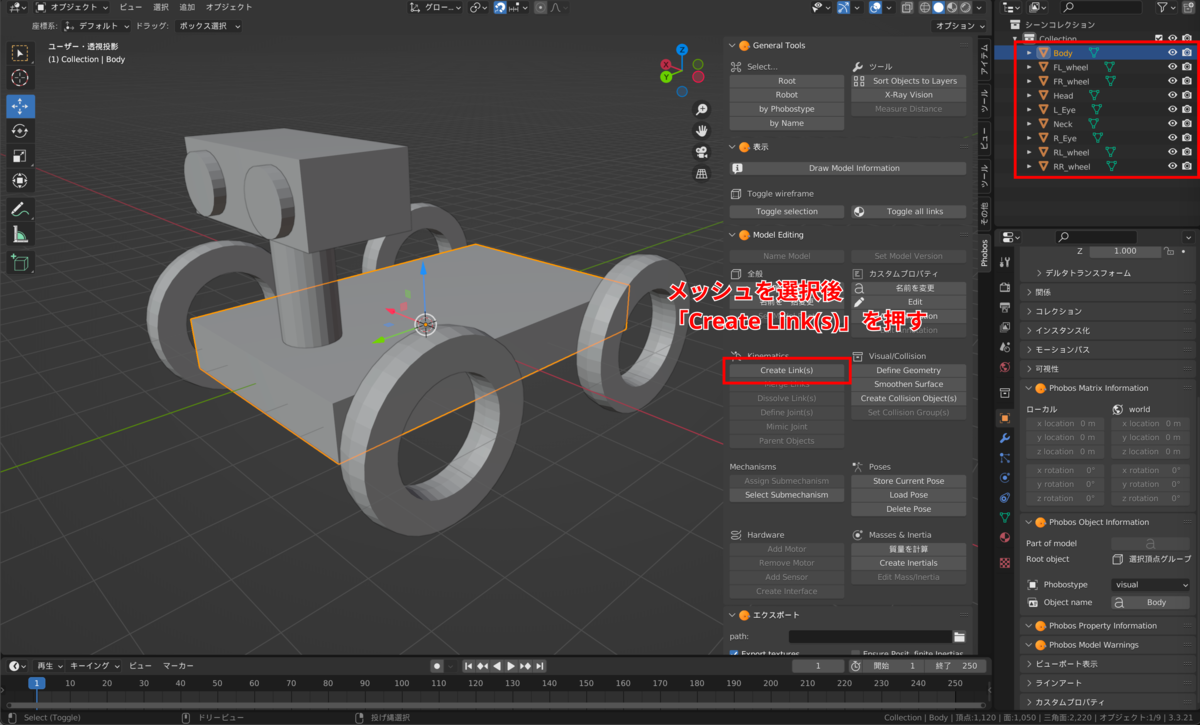Click Sort Objects to Layers button
The width and height of the screenshot is (1200, 725).
(909, 81)
